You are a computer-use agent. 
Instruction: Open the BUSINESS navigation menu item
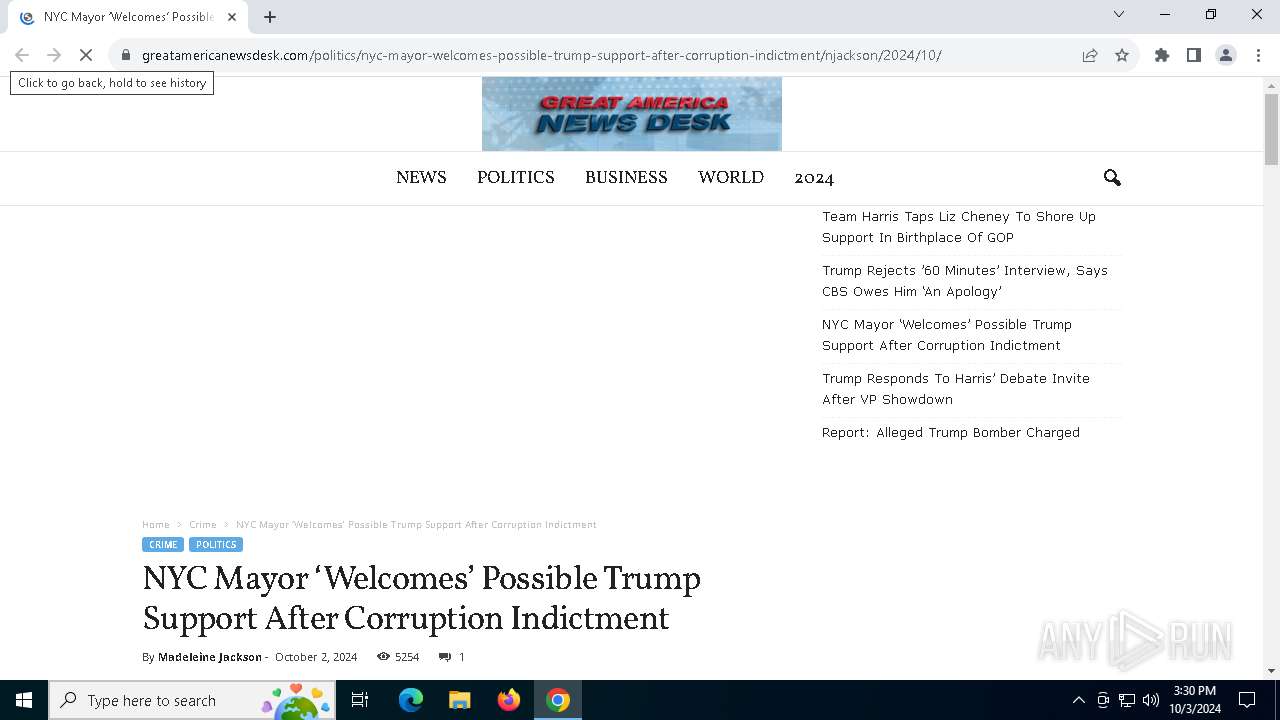626,178
